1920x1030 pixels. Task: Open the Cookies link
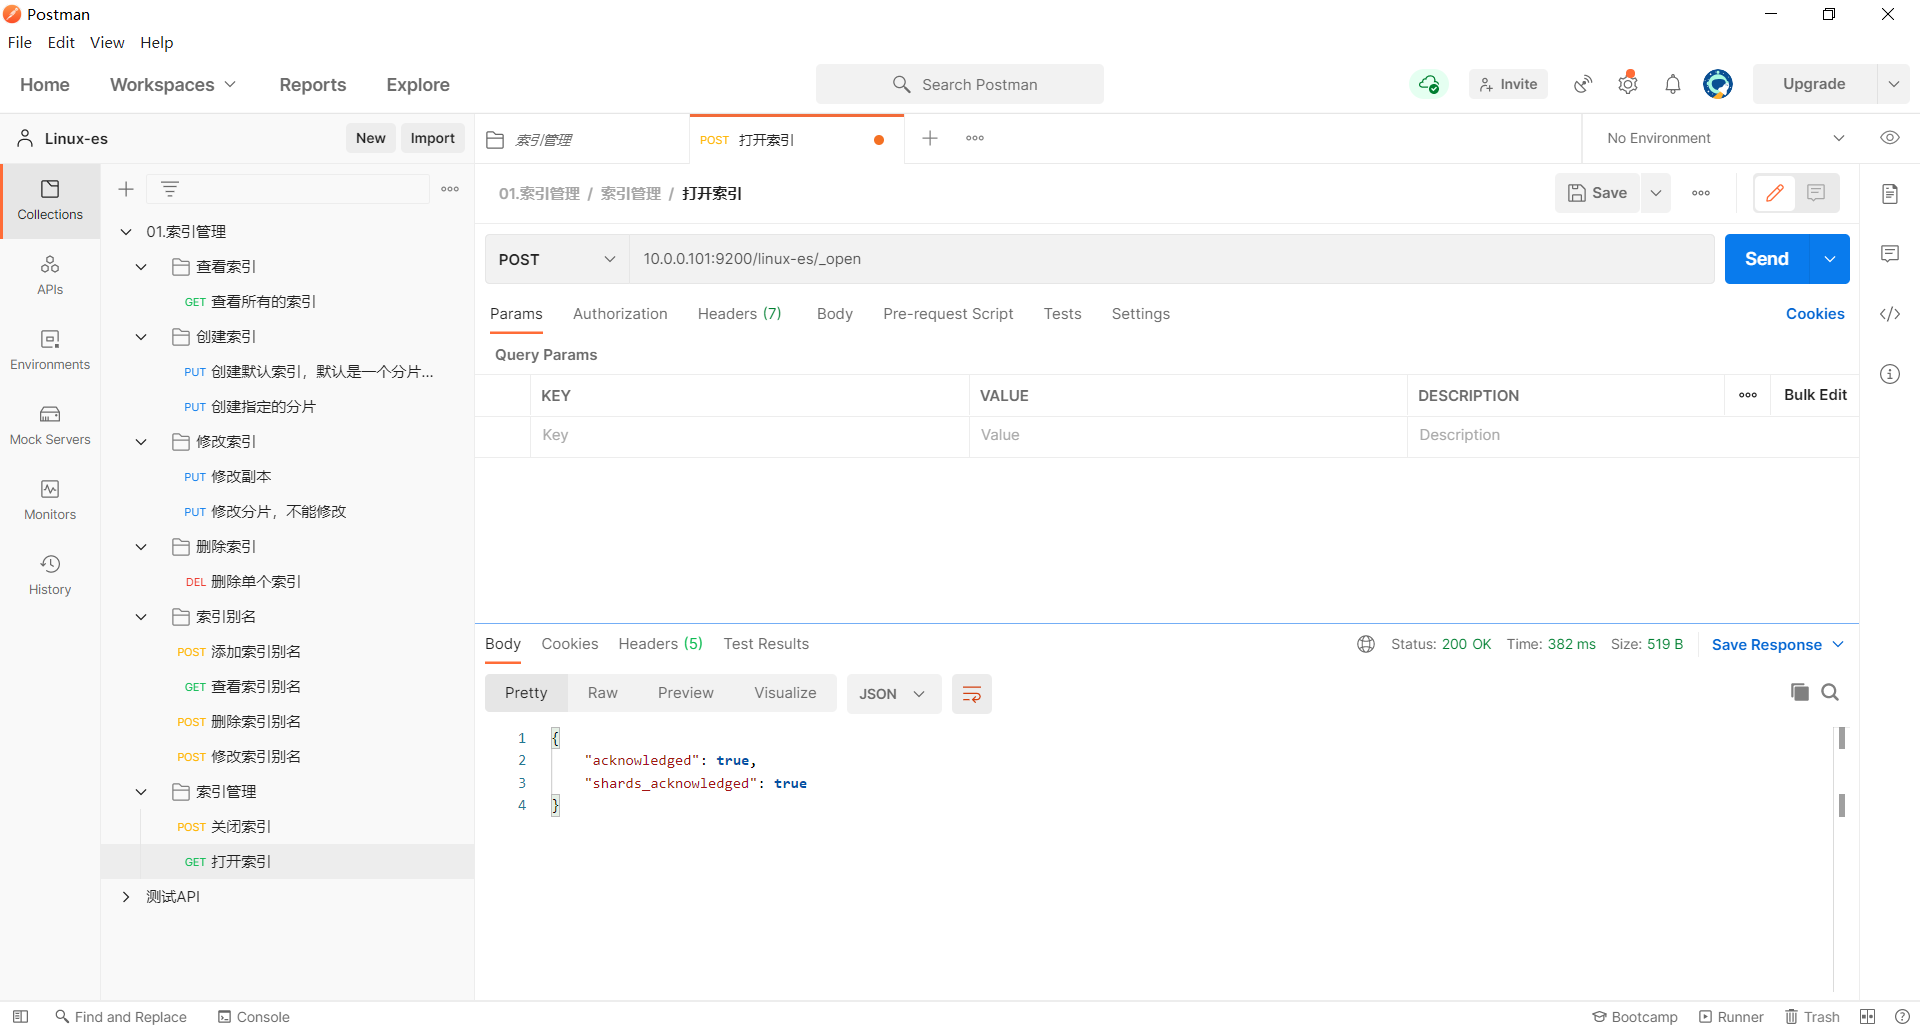(1815, 314)
